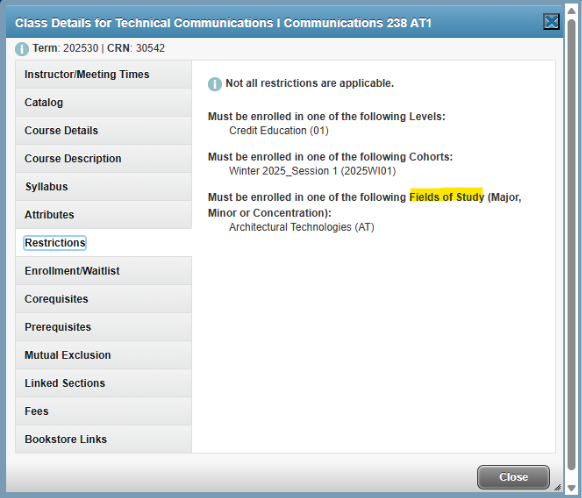Open the Course Details tab
The height and width of the screenshot is (498, 582).
104,131
